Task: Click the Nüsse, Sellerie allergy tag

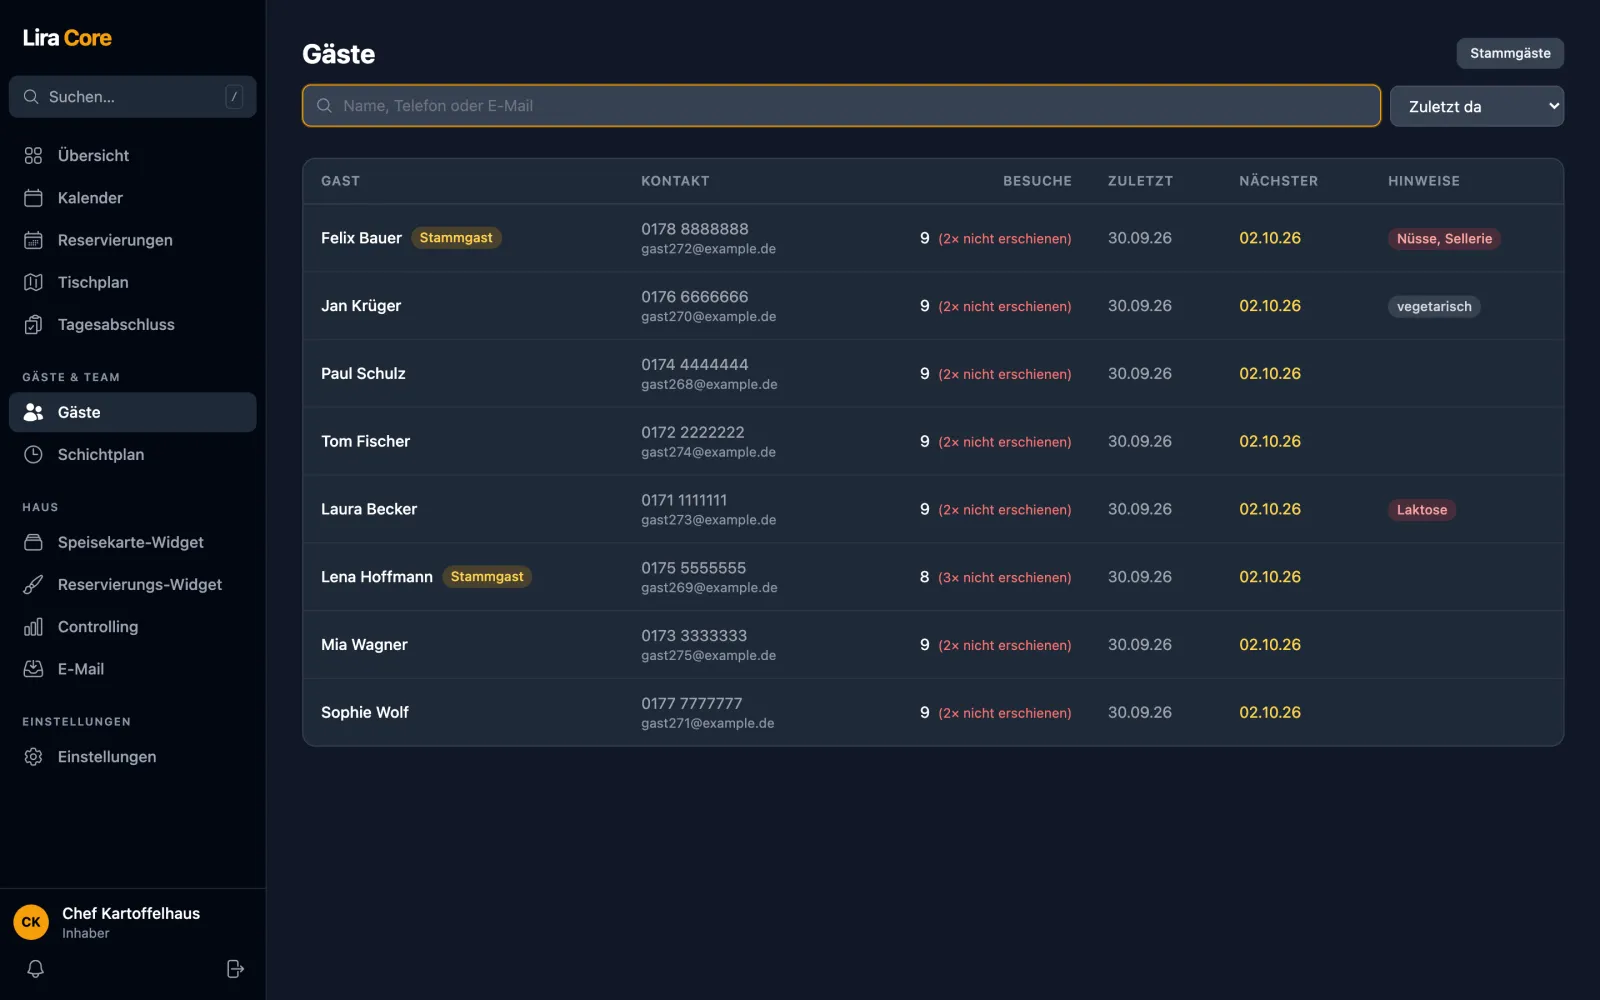Action: 1444,238
